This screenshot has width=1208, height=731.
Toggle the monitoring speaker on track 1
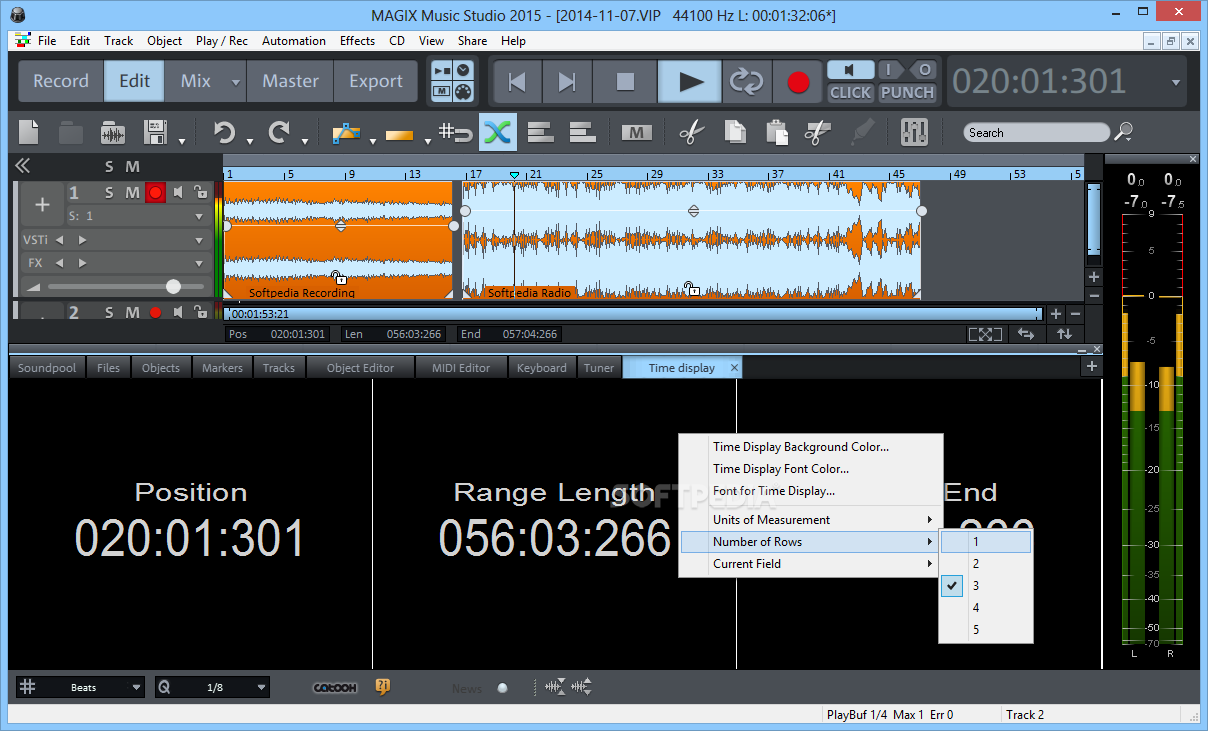(x=178, y=192)
